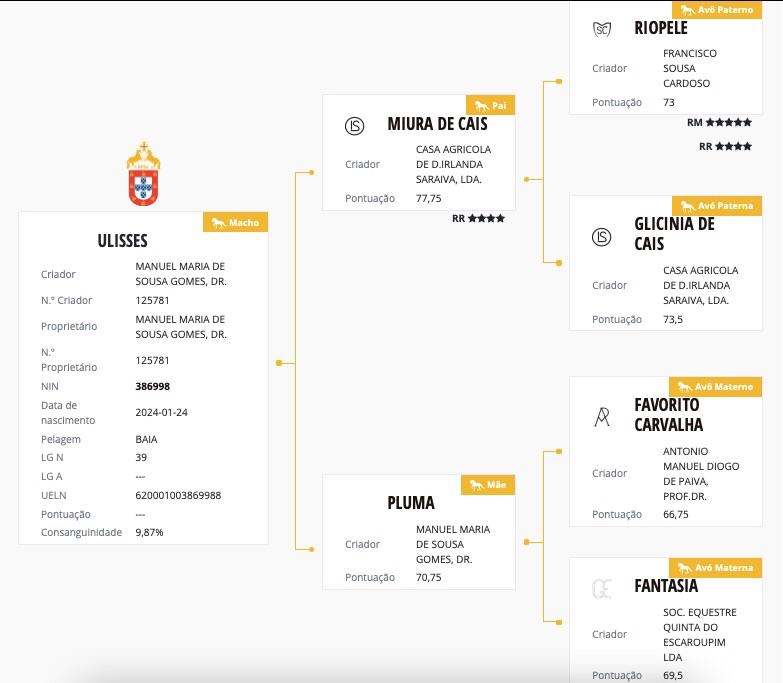Open the MIURA DE CAIS horse page
Screen dimensions: 783x683
coord(438,124)
